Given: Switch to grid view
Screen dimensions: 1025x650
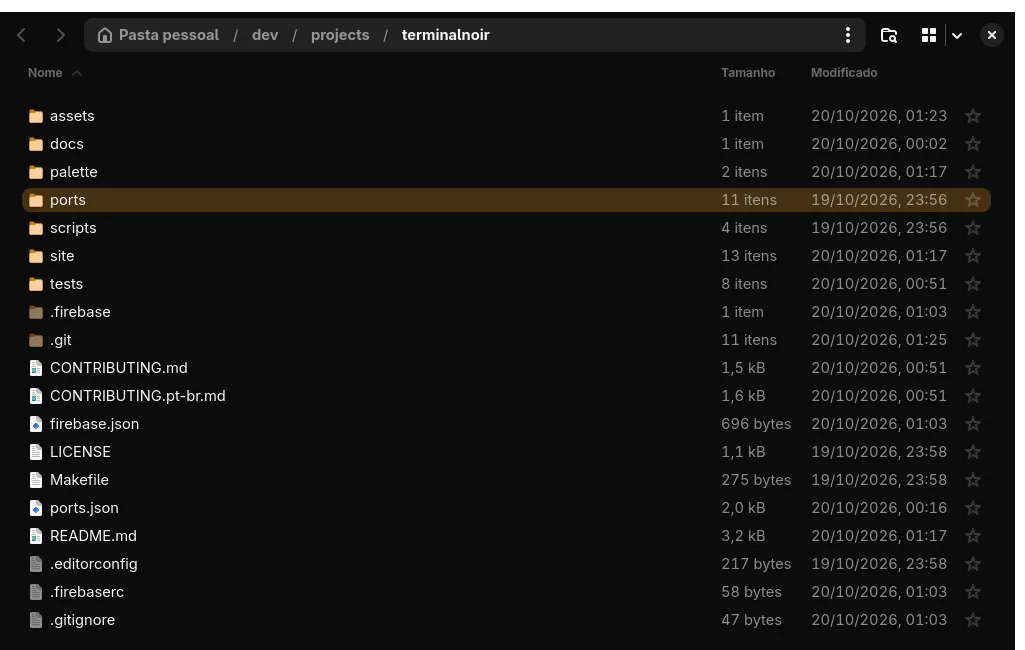Looking at the screenshot, I should tap(928, 35).
